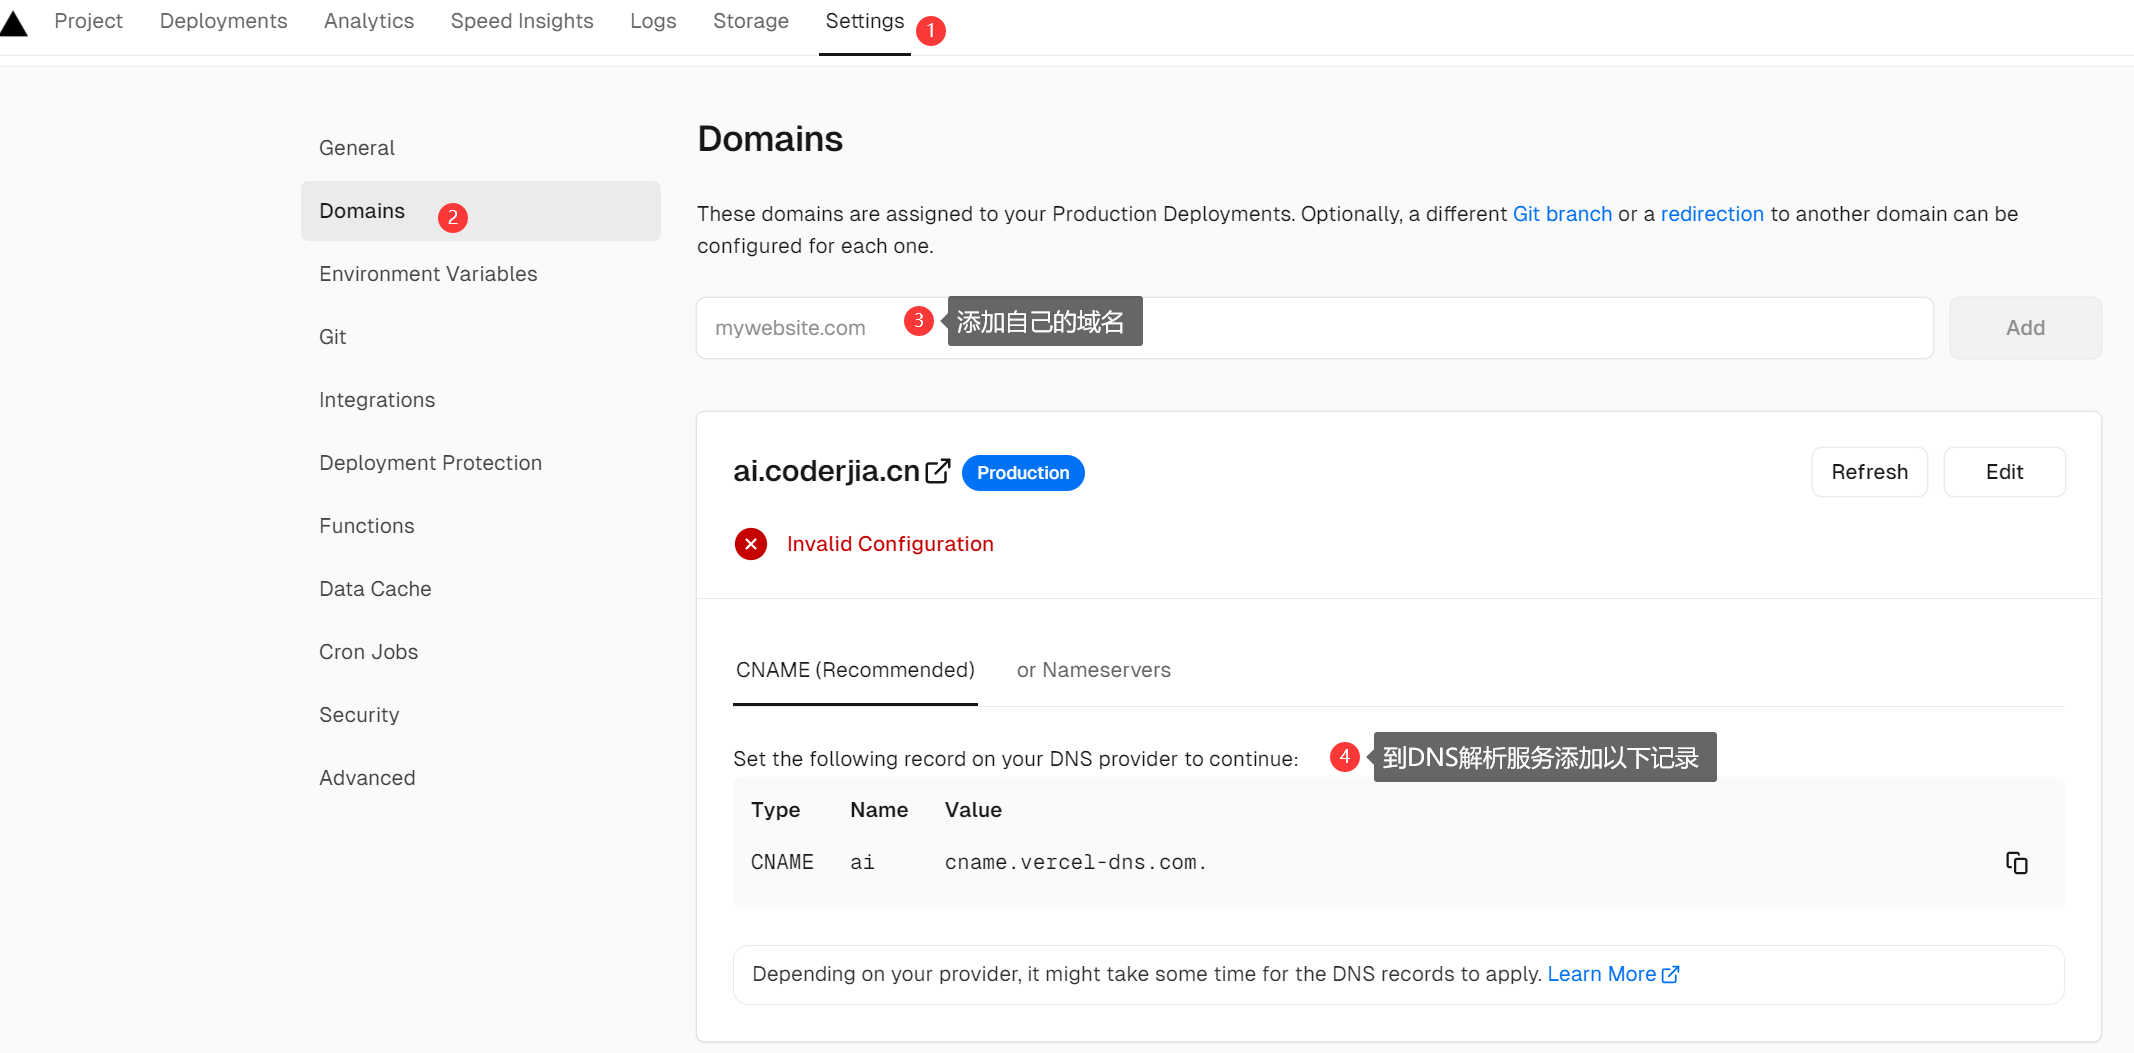Go to Security settings
The height and width of the screenshot is (1053, 2134).
click(359, 715)
